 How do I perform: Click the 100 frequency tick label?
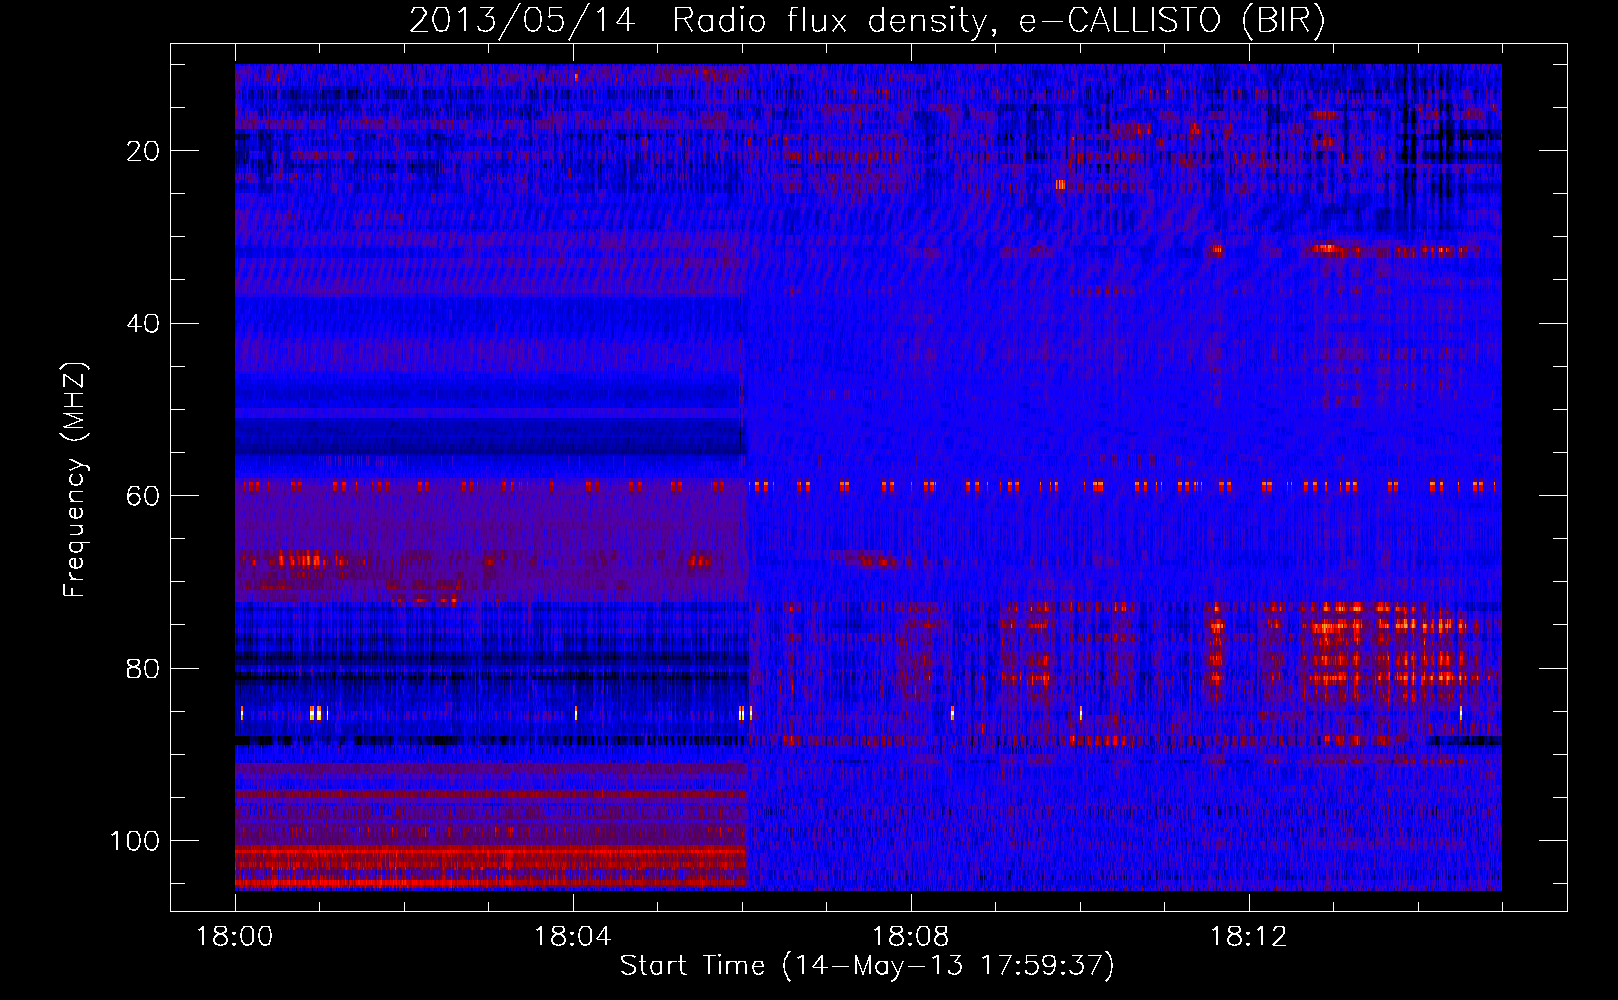135,841
